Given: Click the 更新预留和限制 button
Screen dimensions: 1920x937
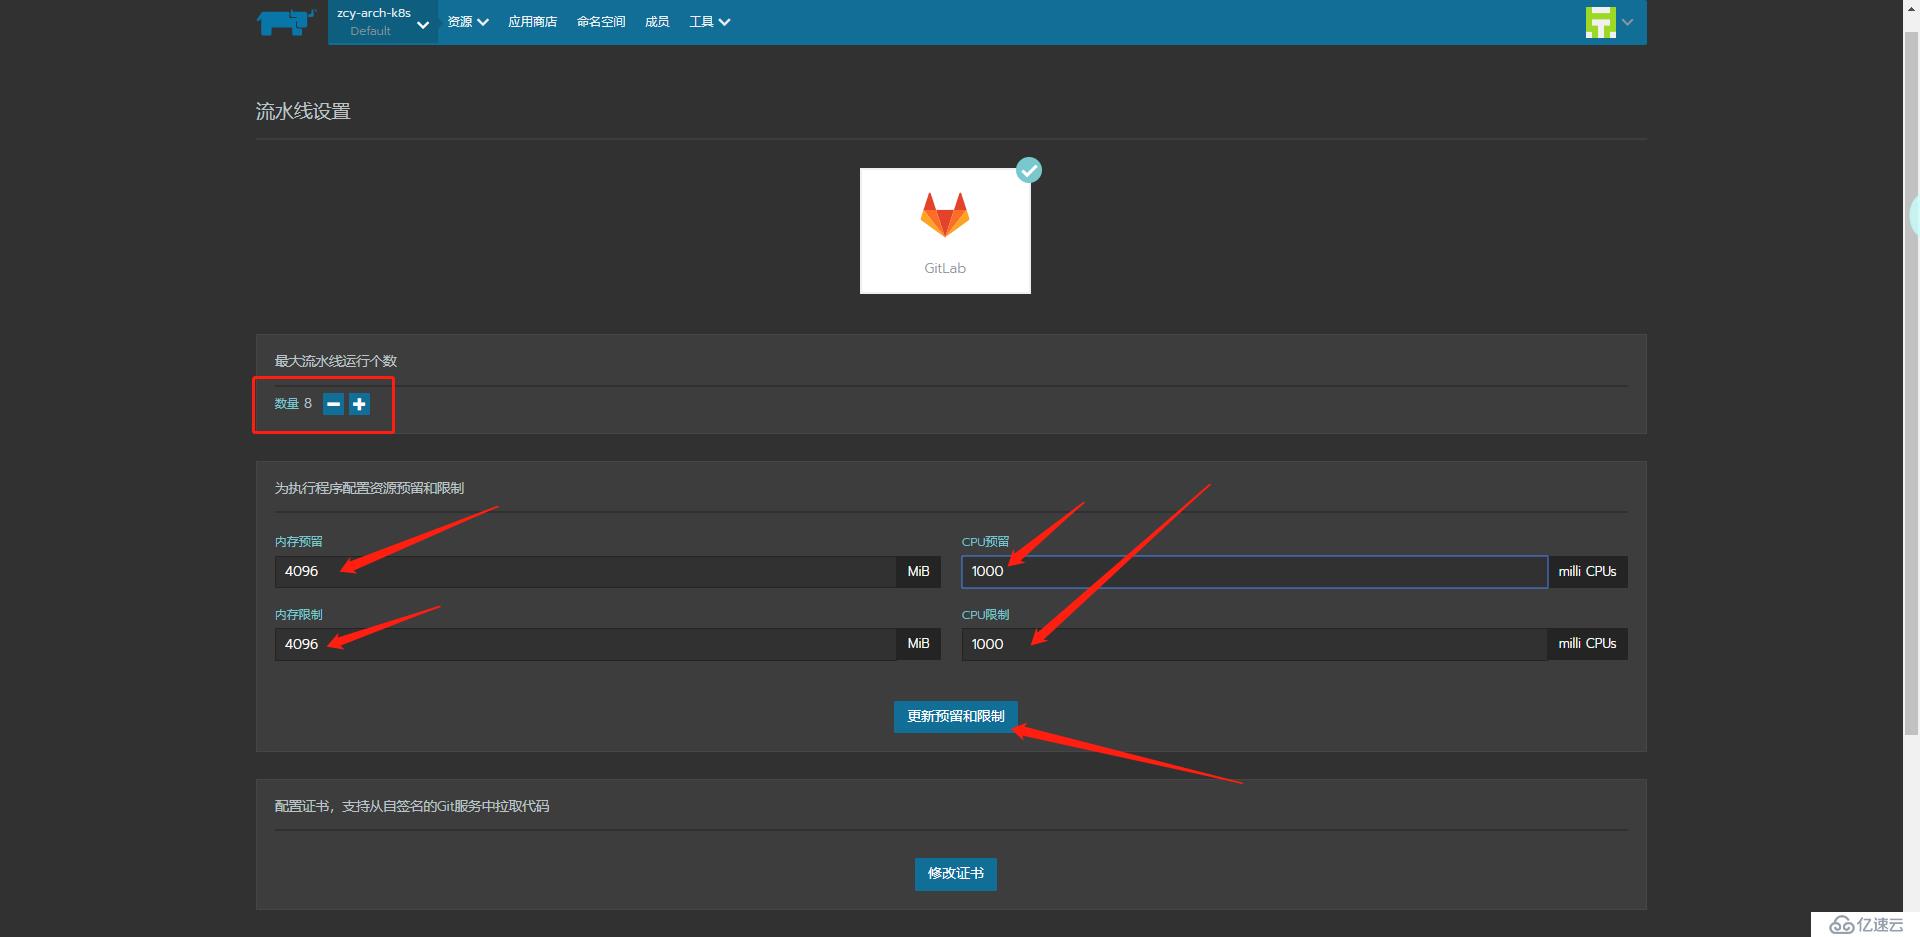Looking at the screenshot, I should pos(956,717).
